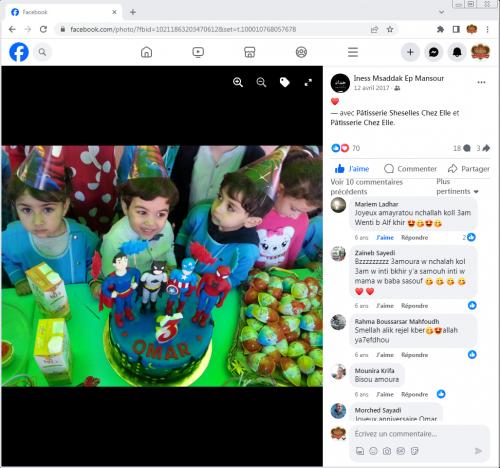
Task: Open the Groups icon
Action: (301, 52)
